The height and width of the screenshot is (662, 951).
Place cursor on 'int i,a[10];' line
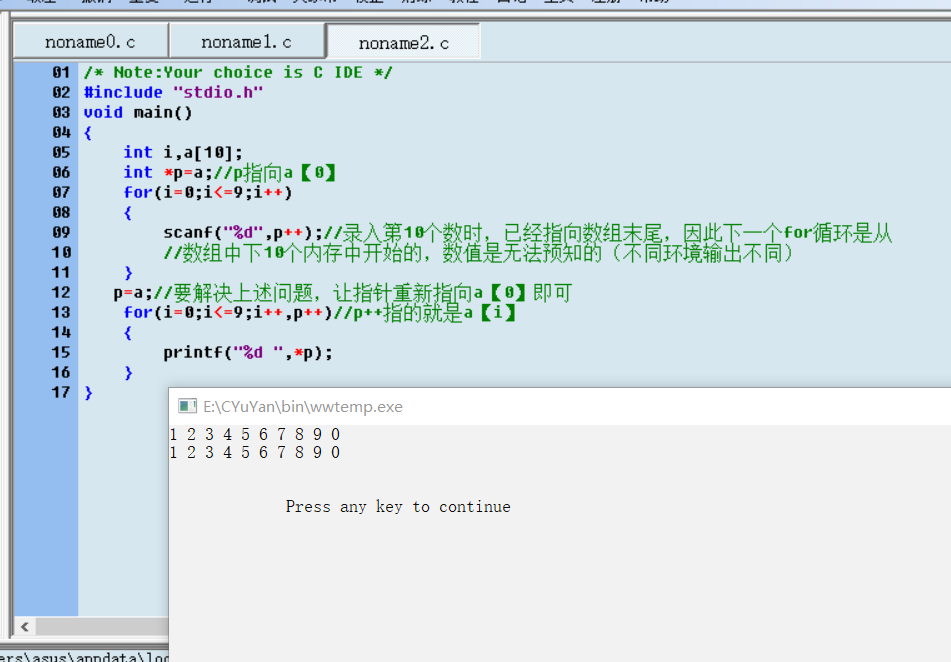[183, 152]
